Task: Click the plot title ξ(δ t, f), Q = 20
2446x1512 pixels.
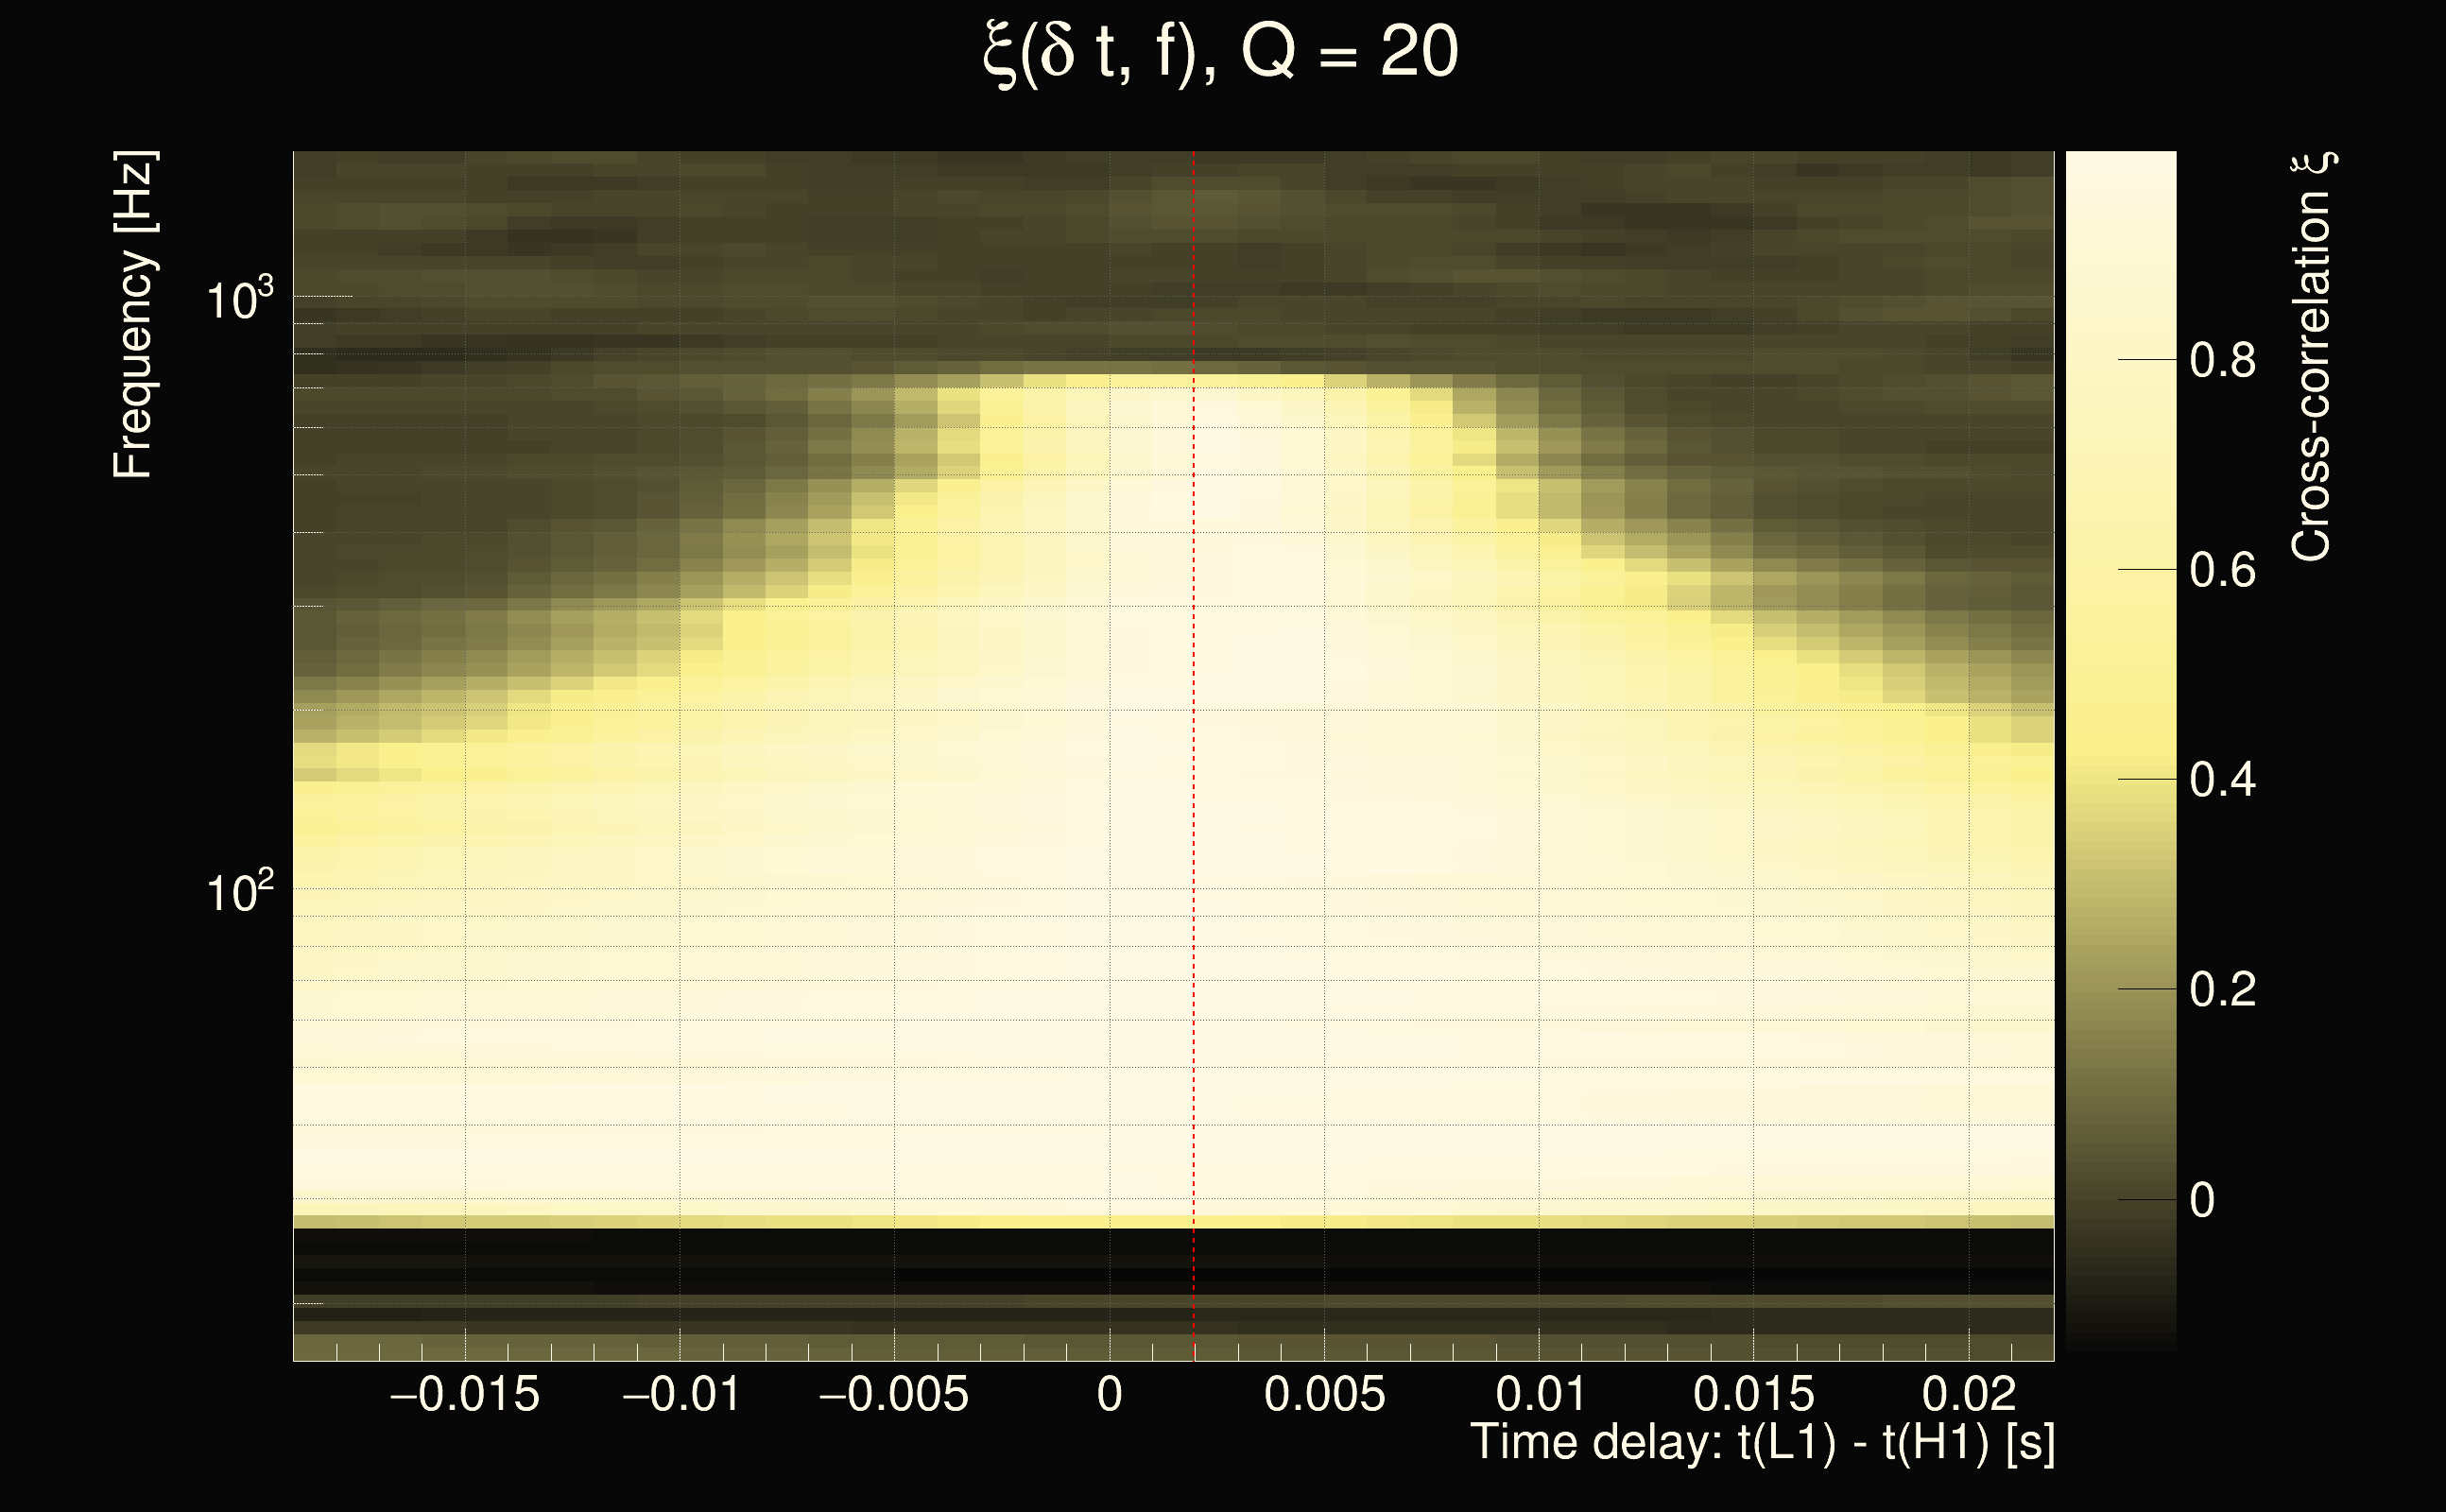Action: pos(1221,52)
